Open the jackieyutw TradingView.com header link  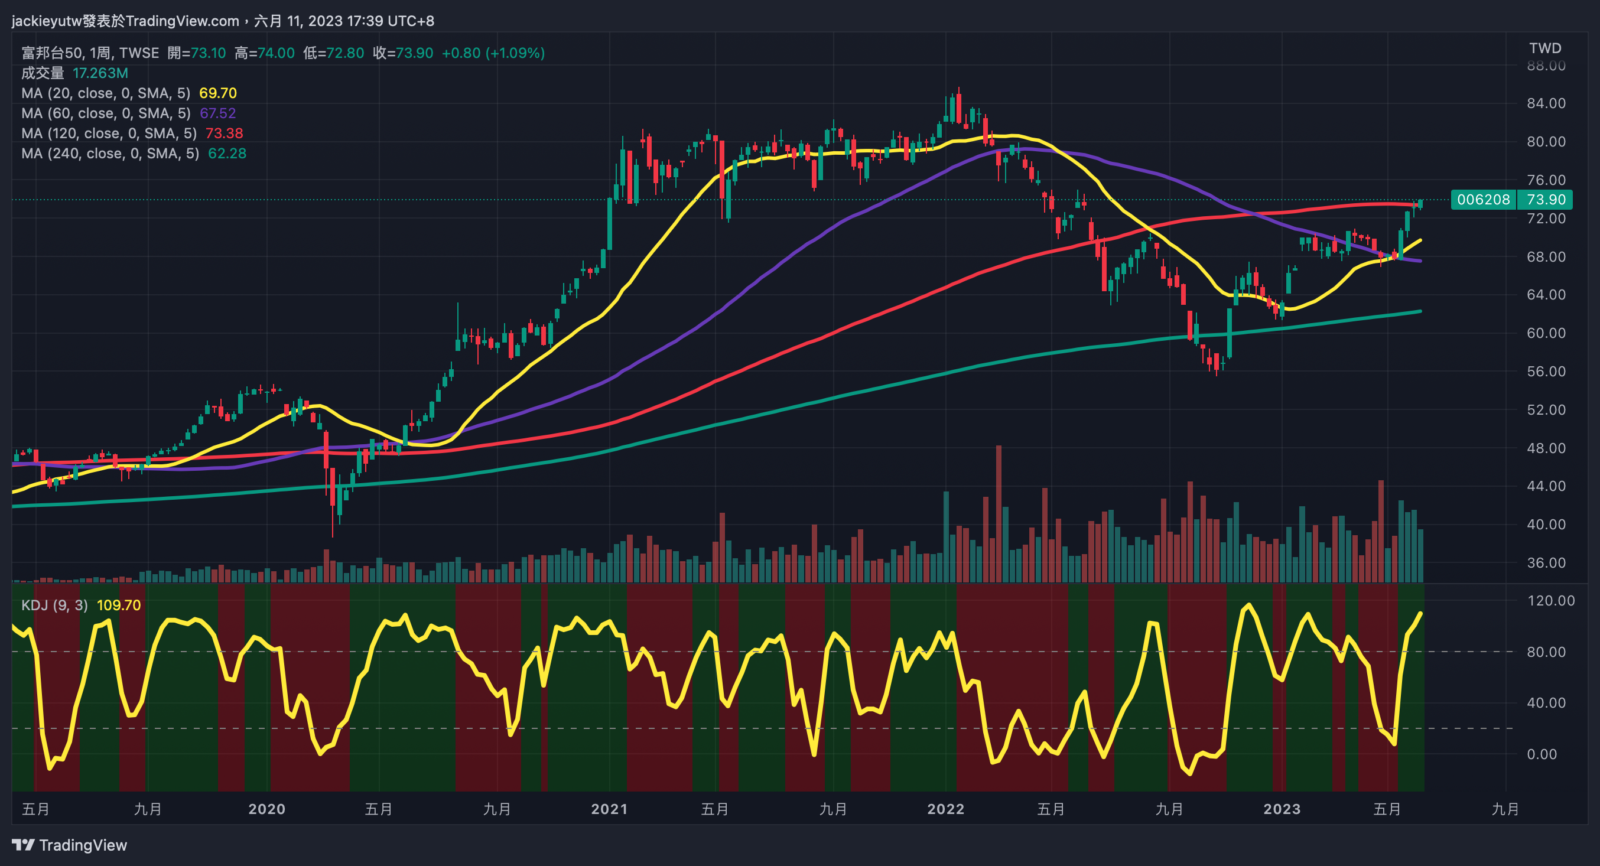click(125, 21)
